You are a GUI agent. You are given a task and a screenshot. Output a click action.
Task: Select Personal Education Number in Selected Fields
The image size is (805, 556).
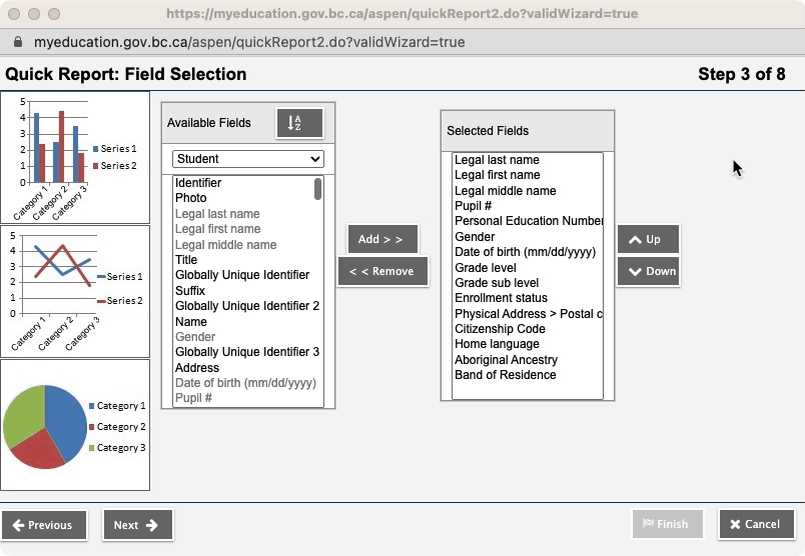pos(528,221)
